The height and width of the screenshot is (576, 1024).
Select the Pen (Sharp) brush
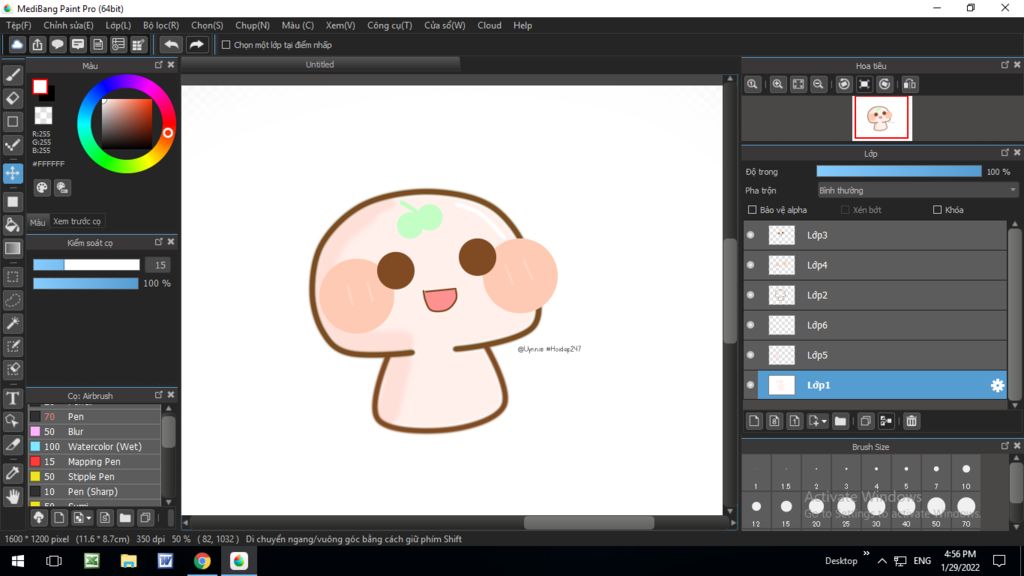[94, 492]
